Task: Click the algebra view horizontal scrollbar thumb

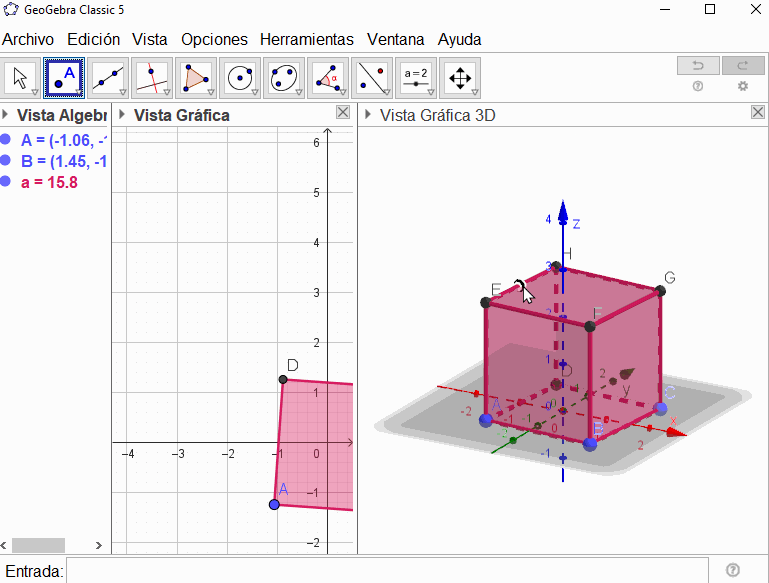Action: (x=38, y=545)
